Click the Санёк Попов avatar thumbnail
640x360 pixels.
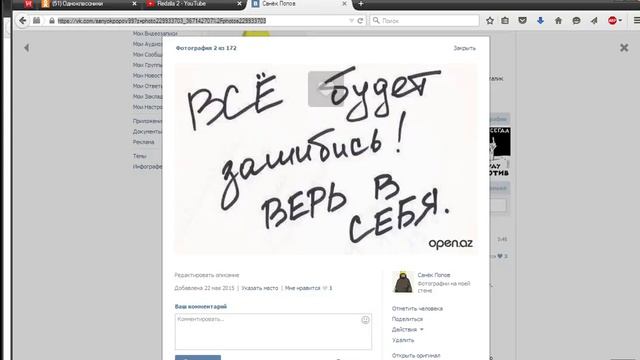pyautogui.click(x=403, y=282)
